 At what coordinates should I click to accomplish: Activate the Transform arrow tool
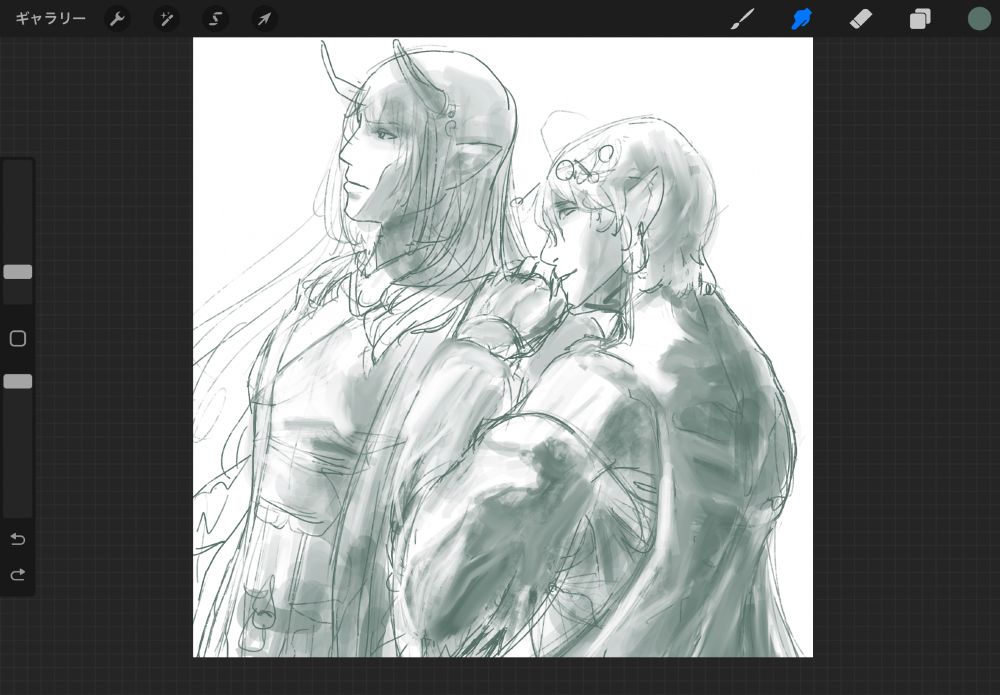pyautogui.click(x=264, y=19)
